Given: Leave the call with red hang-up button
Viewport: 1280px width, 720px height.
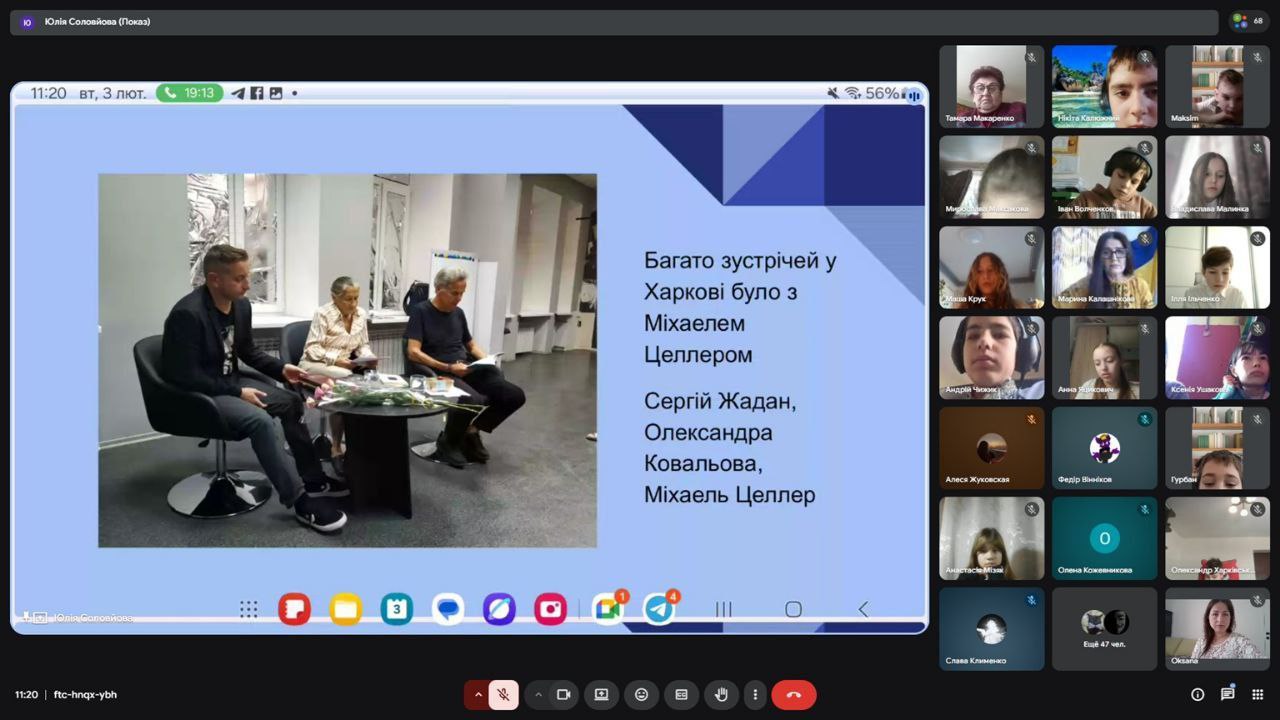Looking at the screenshot, I should (x=794, y=695).
